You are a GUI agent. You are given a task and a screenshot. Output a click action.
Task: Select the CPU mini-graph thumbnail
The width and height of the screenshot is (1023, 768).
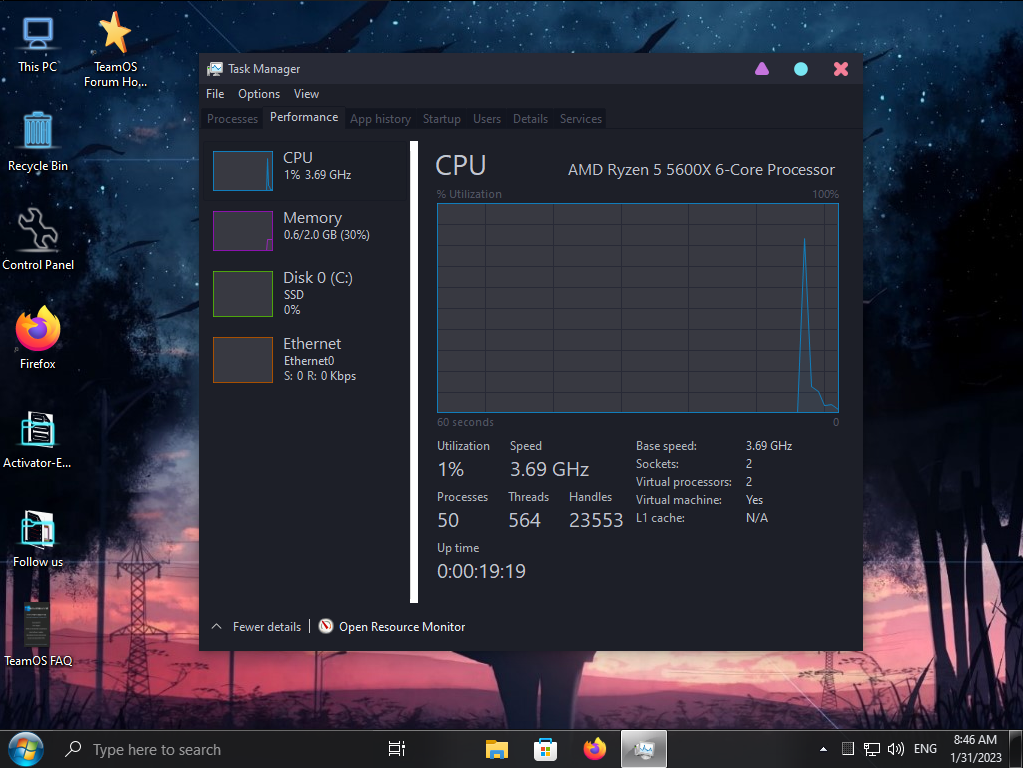[243, 171]
